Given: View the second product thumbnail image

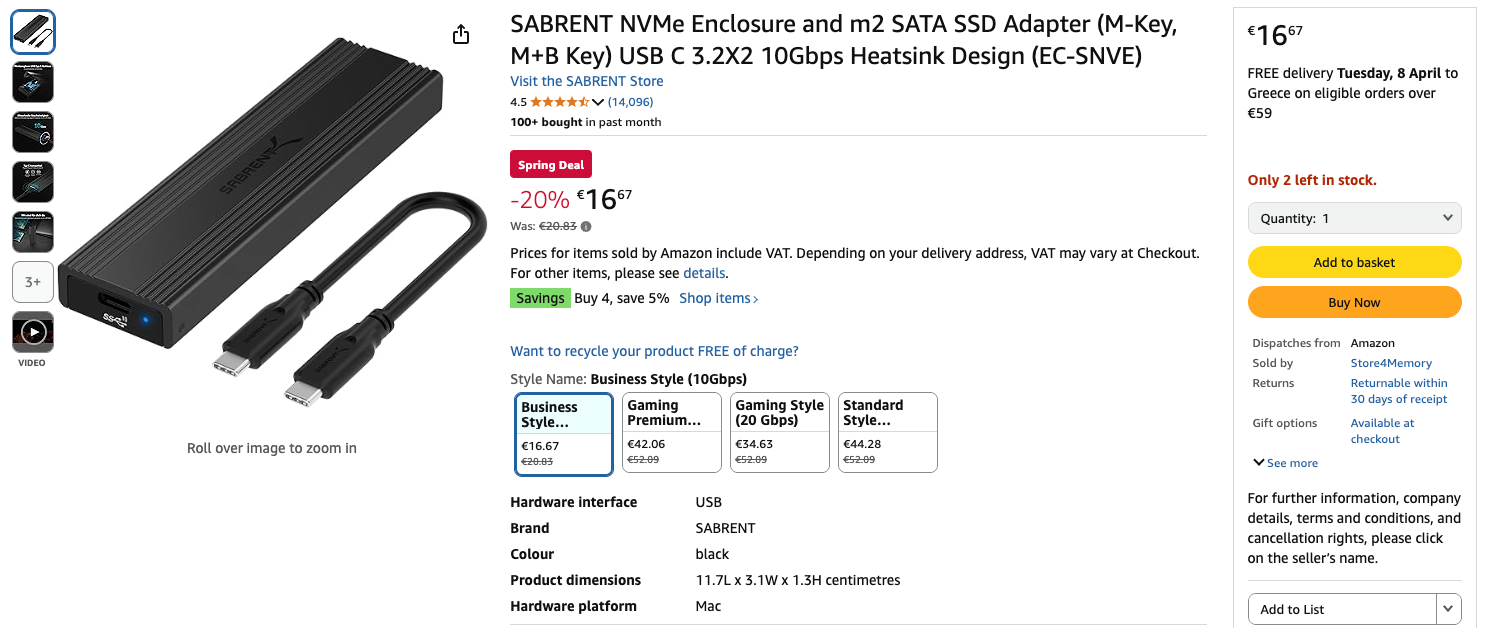Looking at the screenshot, I should (x=33, y=82).
